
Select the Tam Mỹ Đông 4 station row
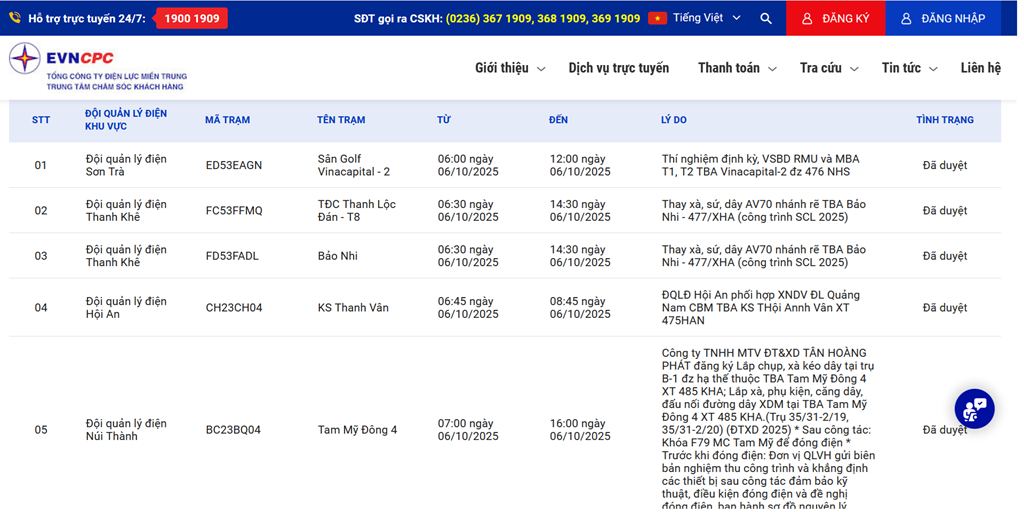[x=357, y=430]
